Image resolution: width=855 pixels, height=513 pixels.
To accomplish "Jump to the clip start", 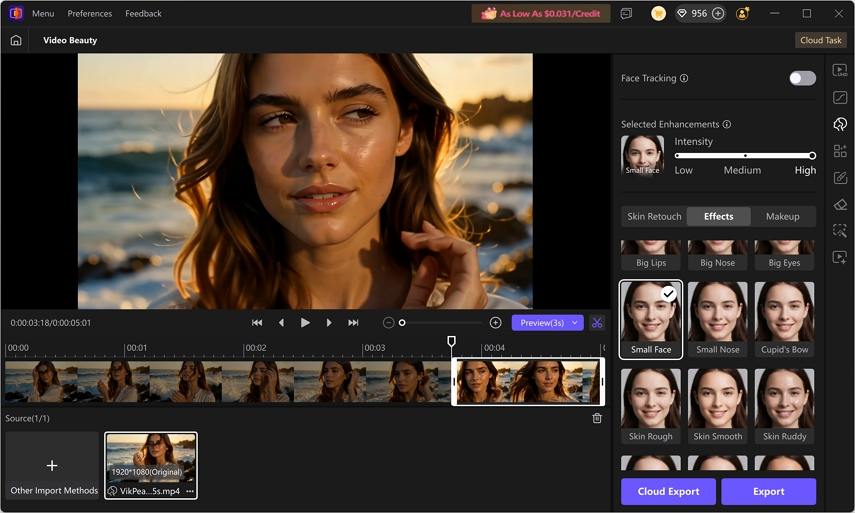I will click(257, 323).
